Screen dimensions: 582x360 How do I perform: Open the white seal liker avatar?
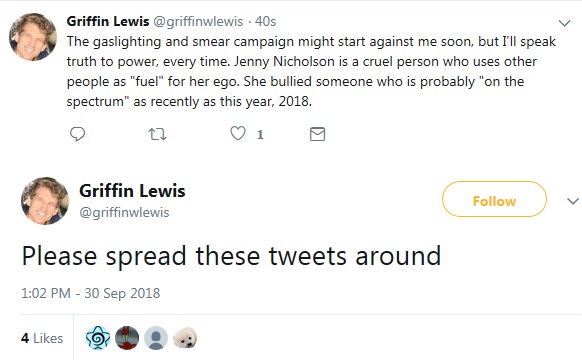185,338
